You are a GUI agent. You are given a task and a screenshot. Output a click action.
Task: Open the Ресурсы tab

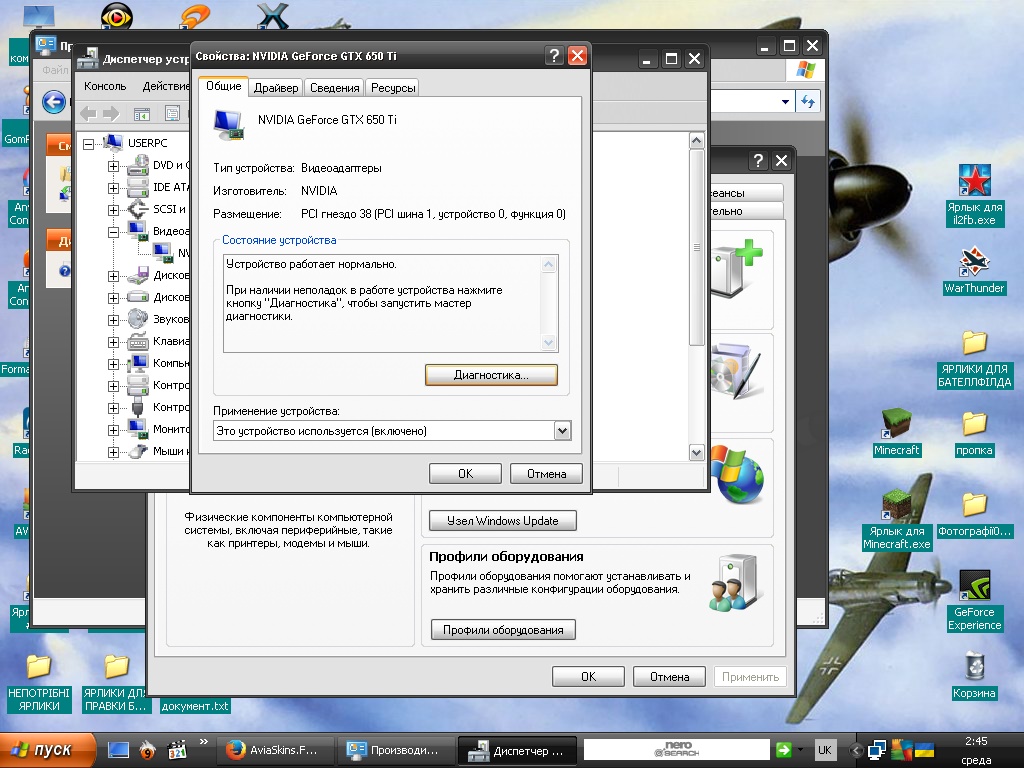[392, 88]
